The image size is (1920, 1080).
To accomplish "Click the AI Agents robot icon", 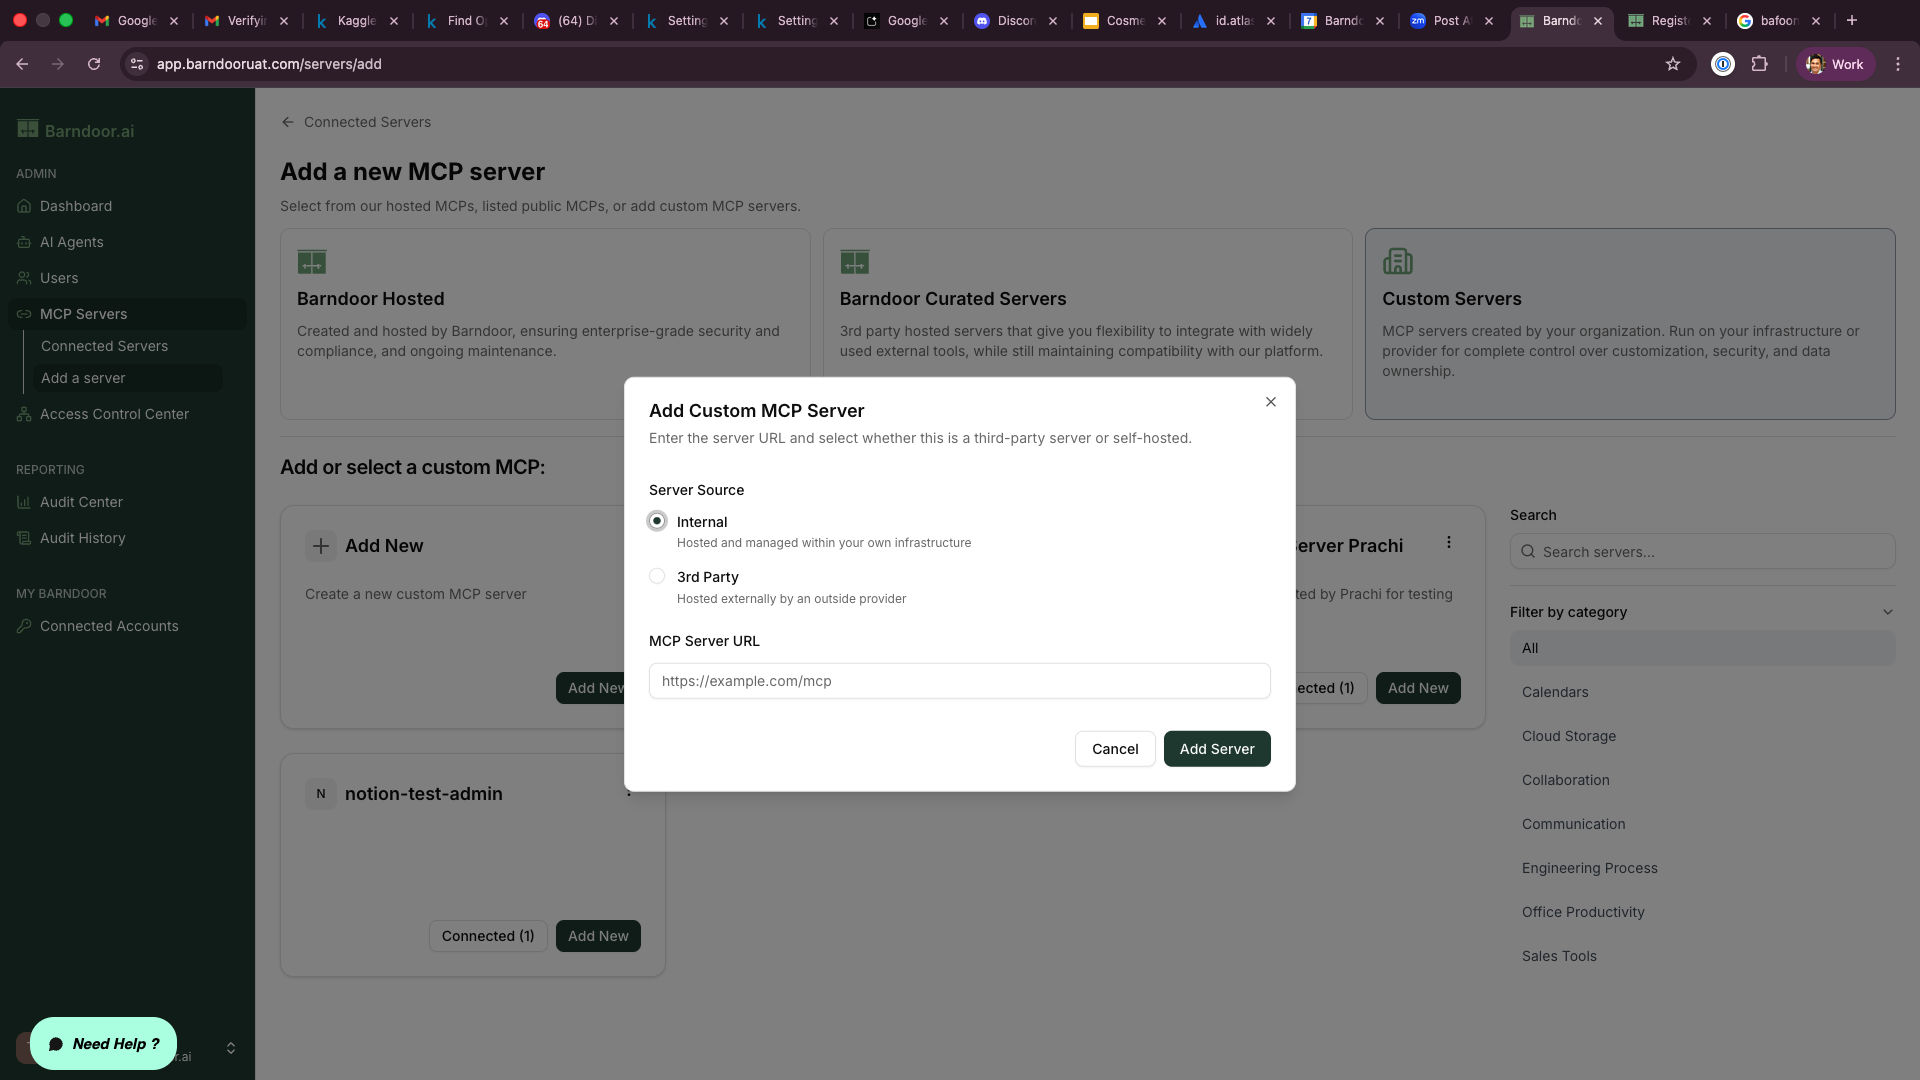I will pyautogui.click(x=24, y=242).
